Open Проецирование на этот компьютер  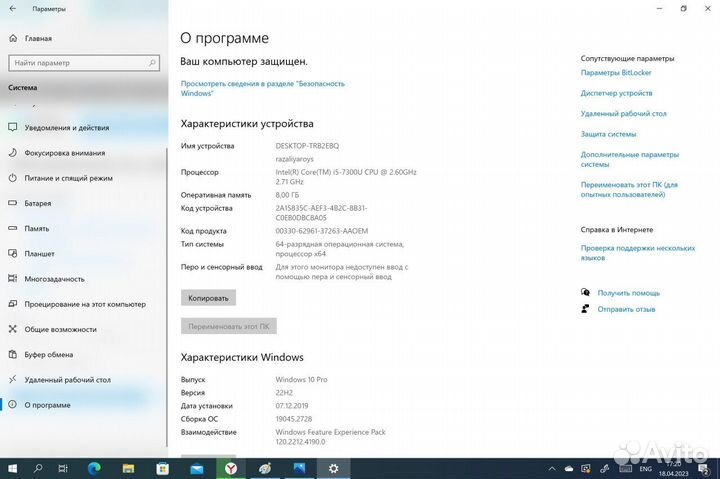click(84, 304)
